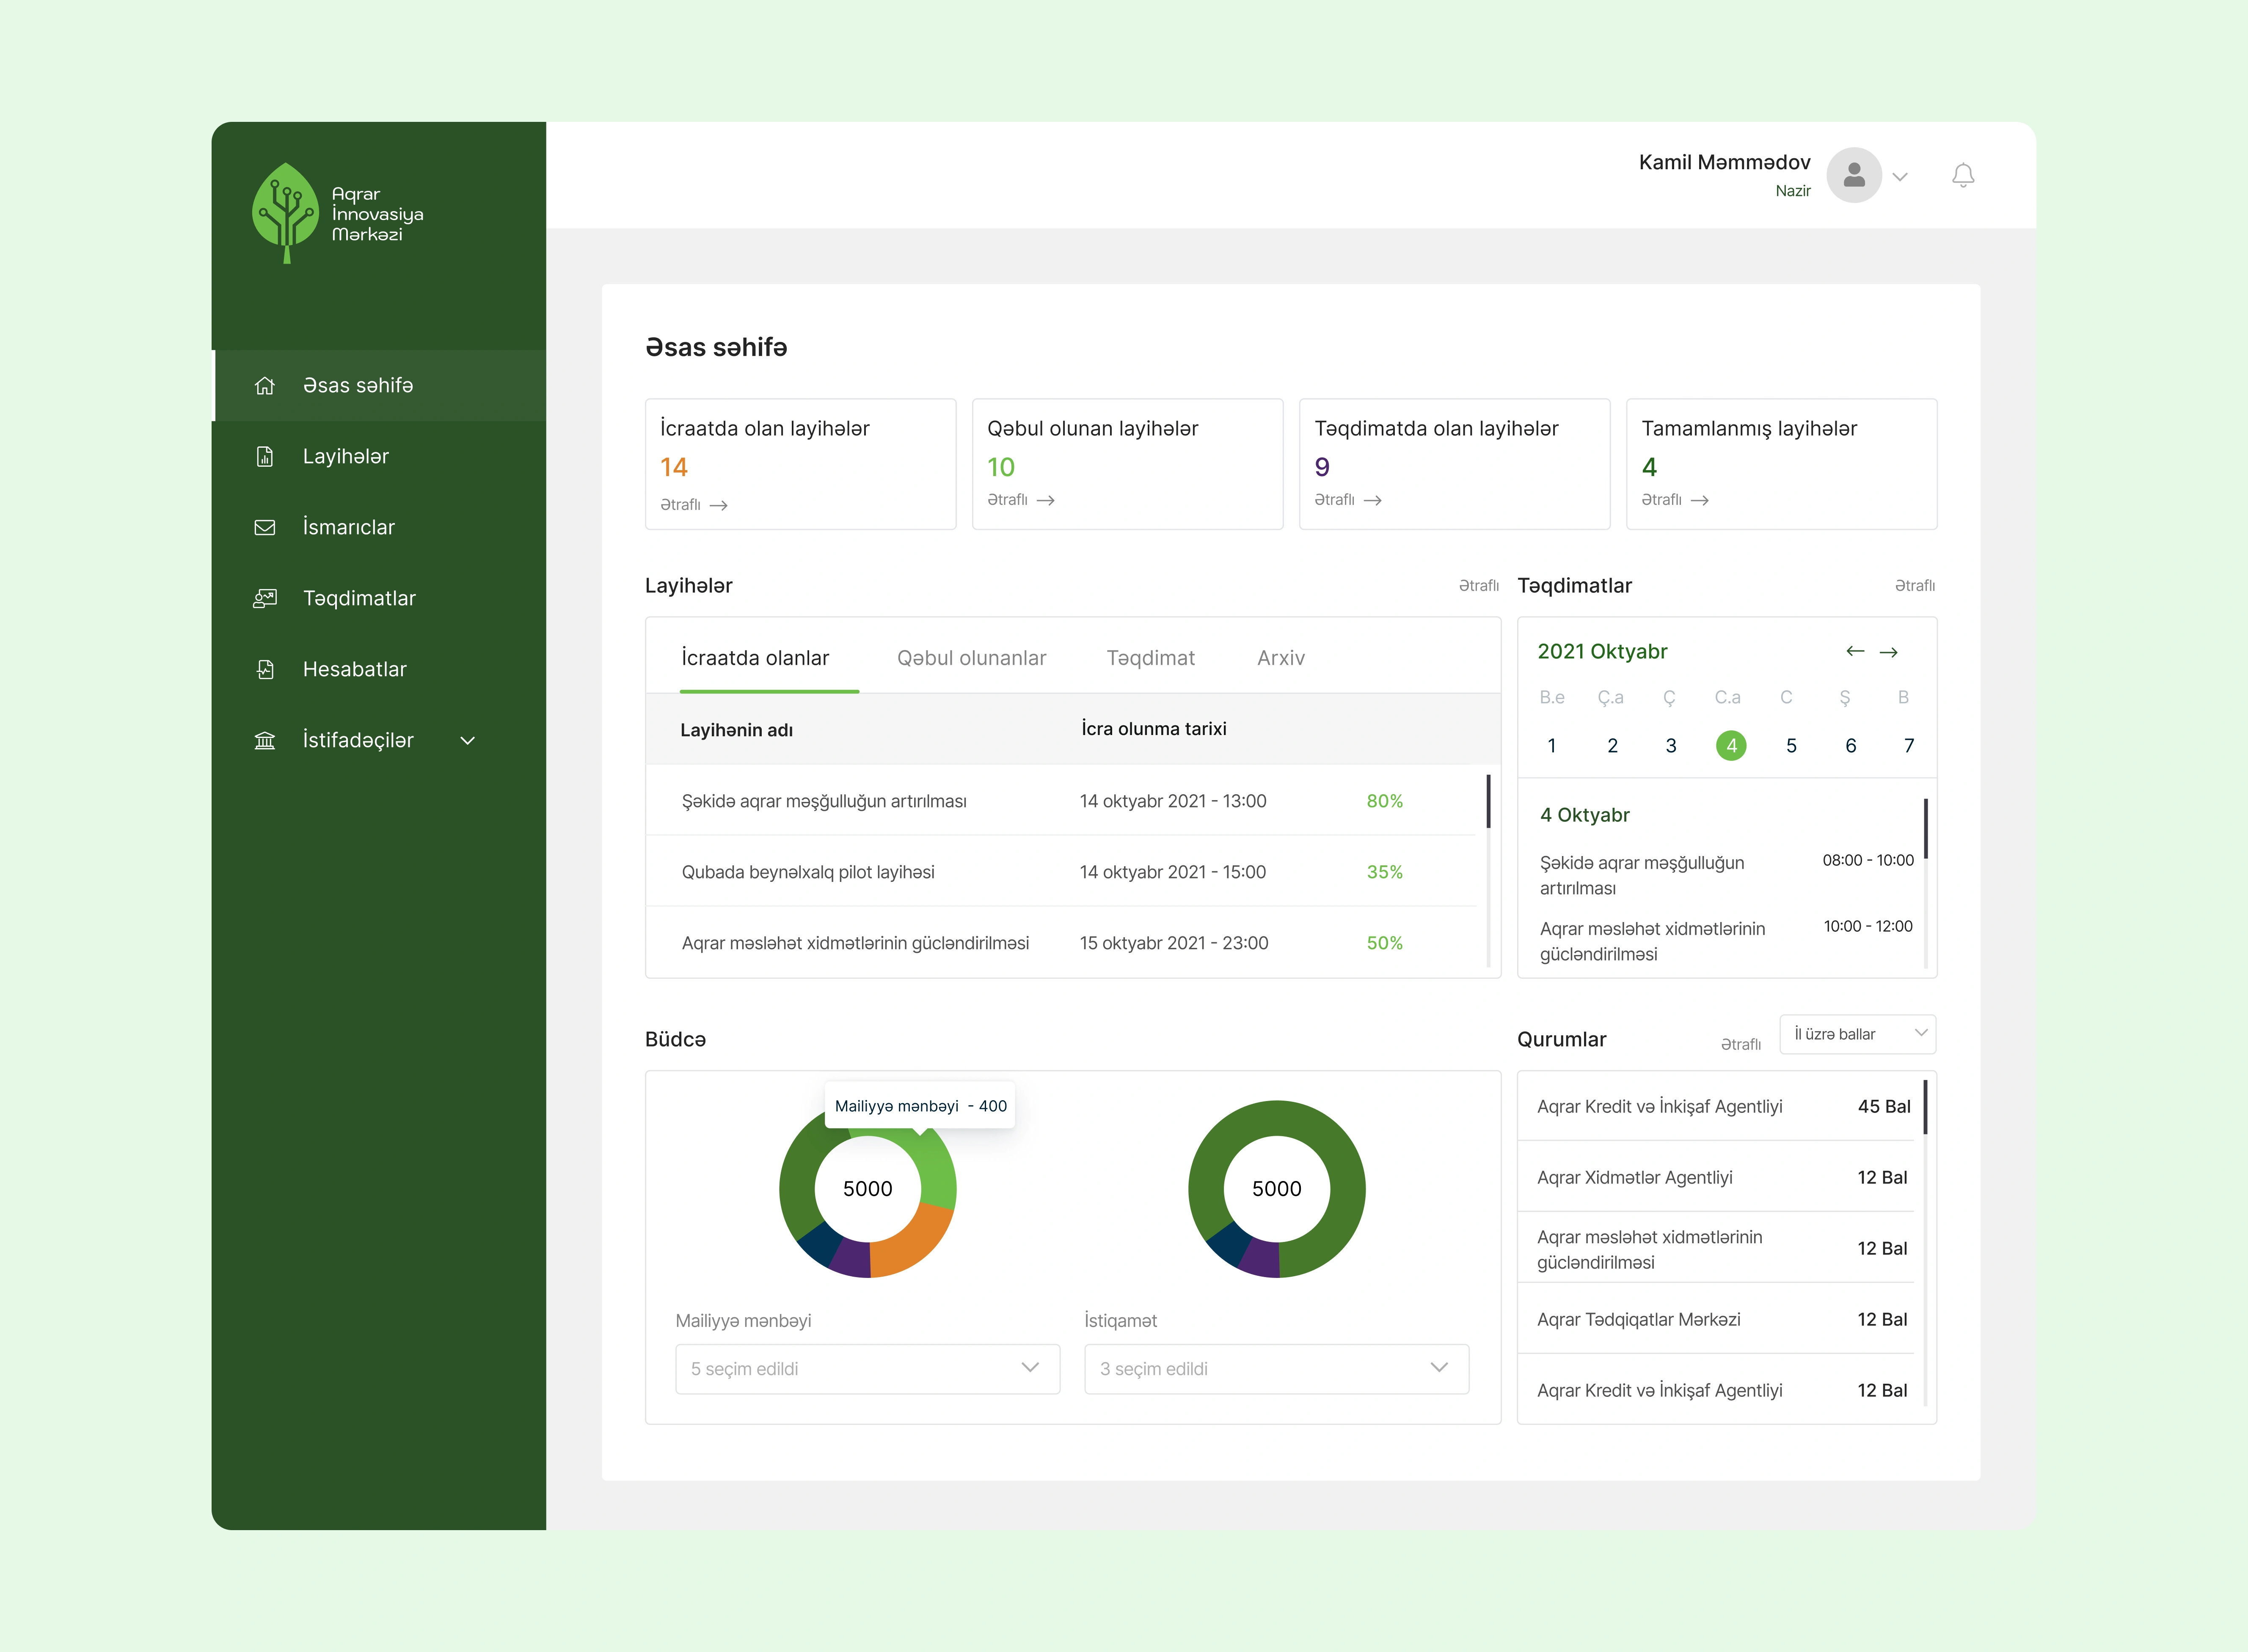Click the İsmarıclar envelope icon
The image size is (2248, 1652).
tap(265, 528)
